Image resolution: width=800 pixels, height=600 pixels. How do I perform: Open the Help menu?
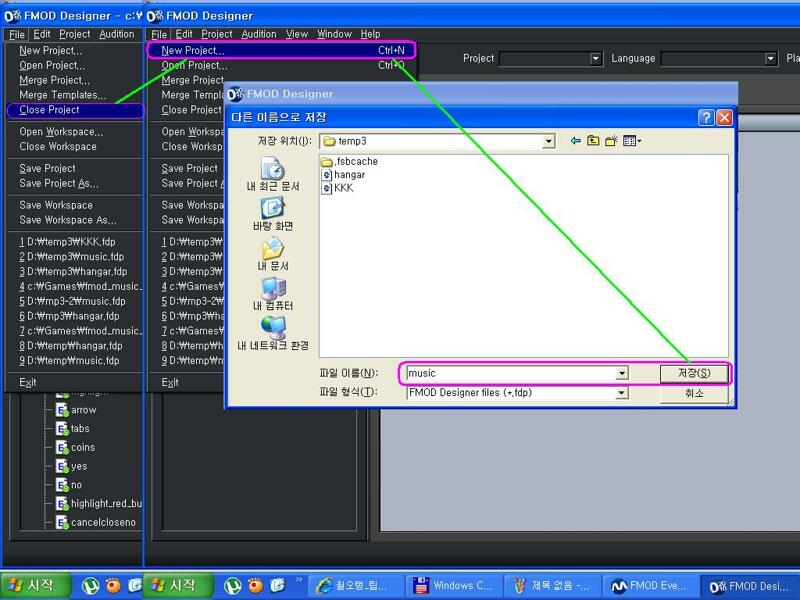tap(370, 34)
